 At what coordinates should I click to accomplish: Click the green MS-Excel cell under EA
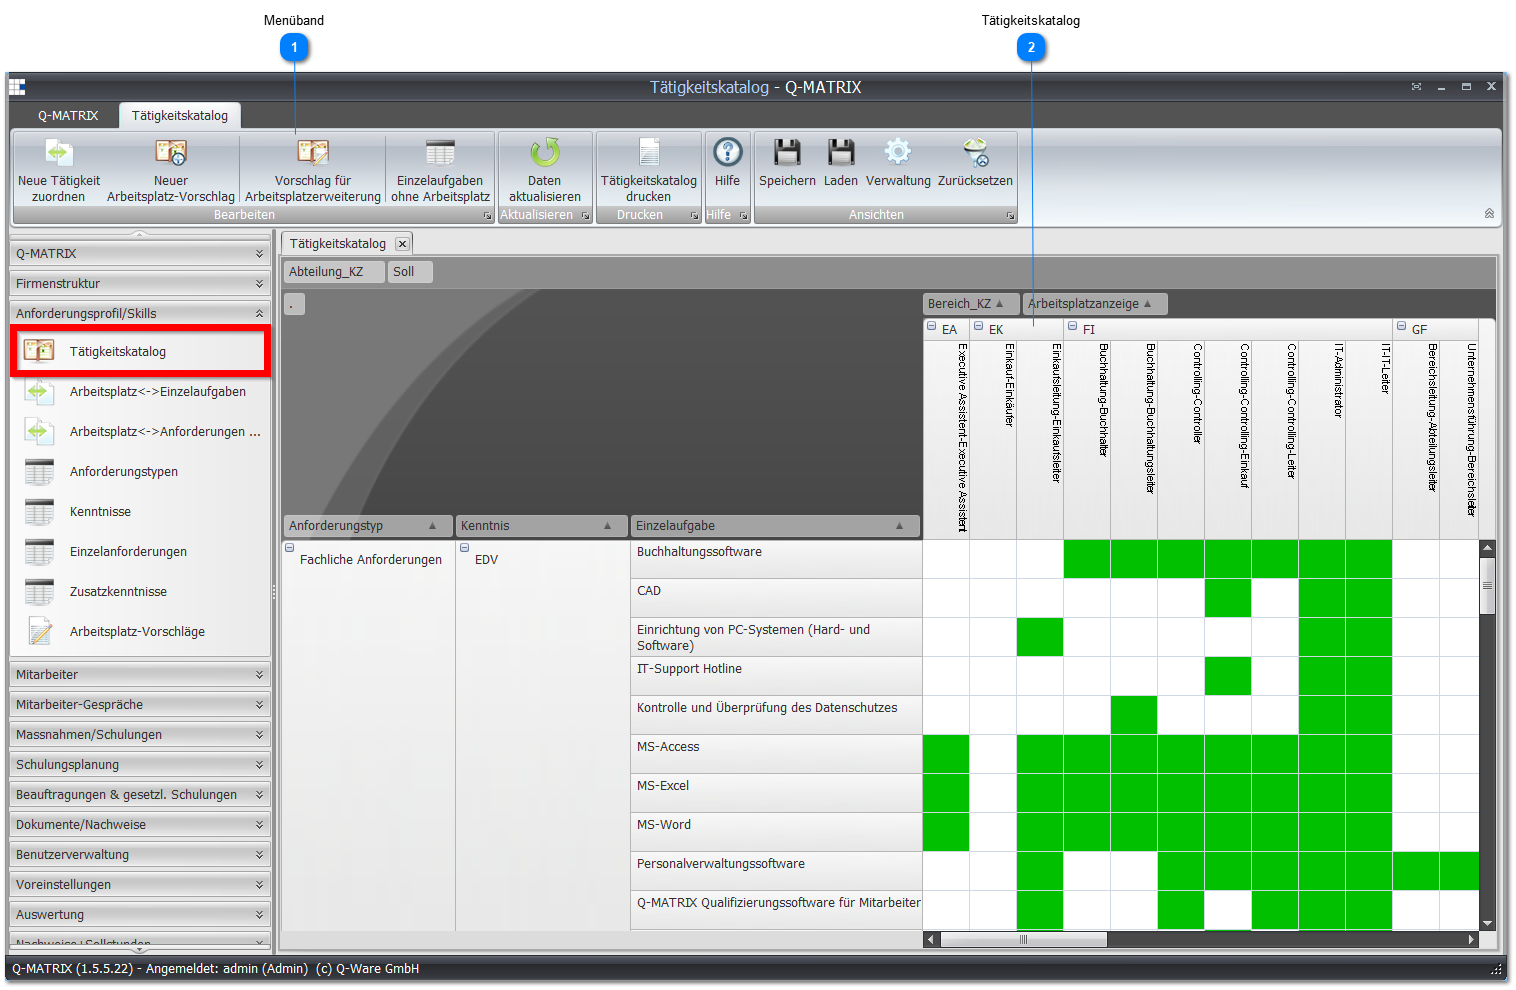(946, 793)
